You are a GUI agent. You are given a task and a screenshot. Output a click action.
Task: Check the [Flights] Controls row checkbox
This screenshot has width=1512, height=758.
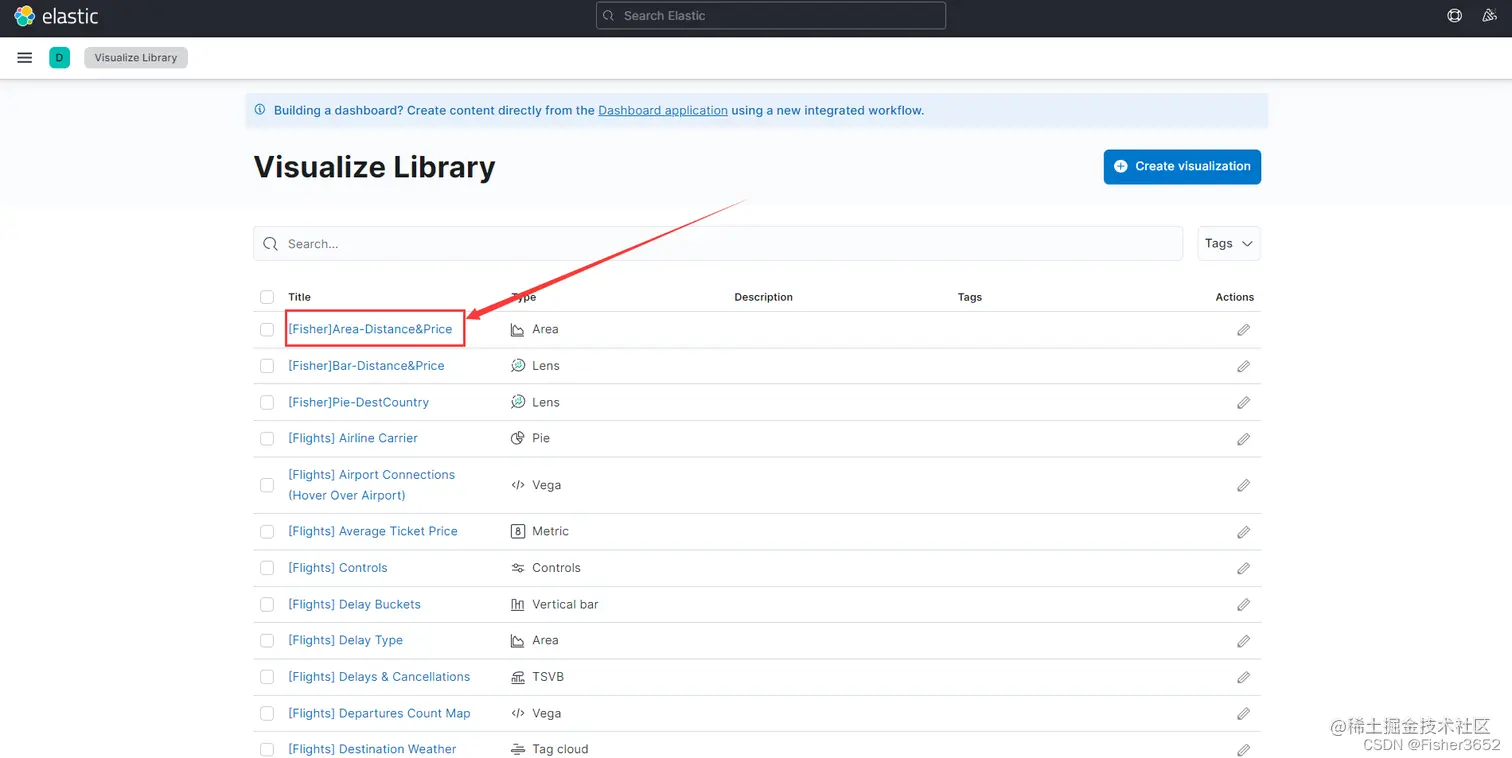[x=267, y=568]
